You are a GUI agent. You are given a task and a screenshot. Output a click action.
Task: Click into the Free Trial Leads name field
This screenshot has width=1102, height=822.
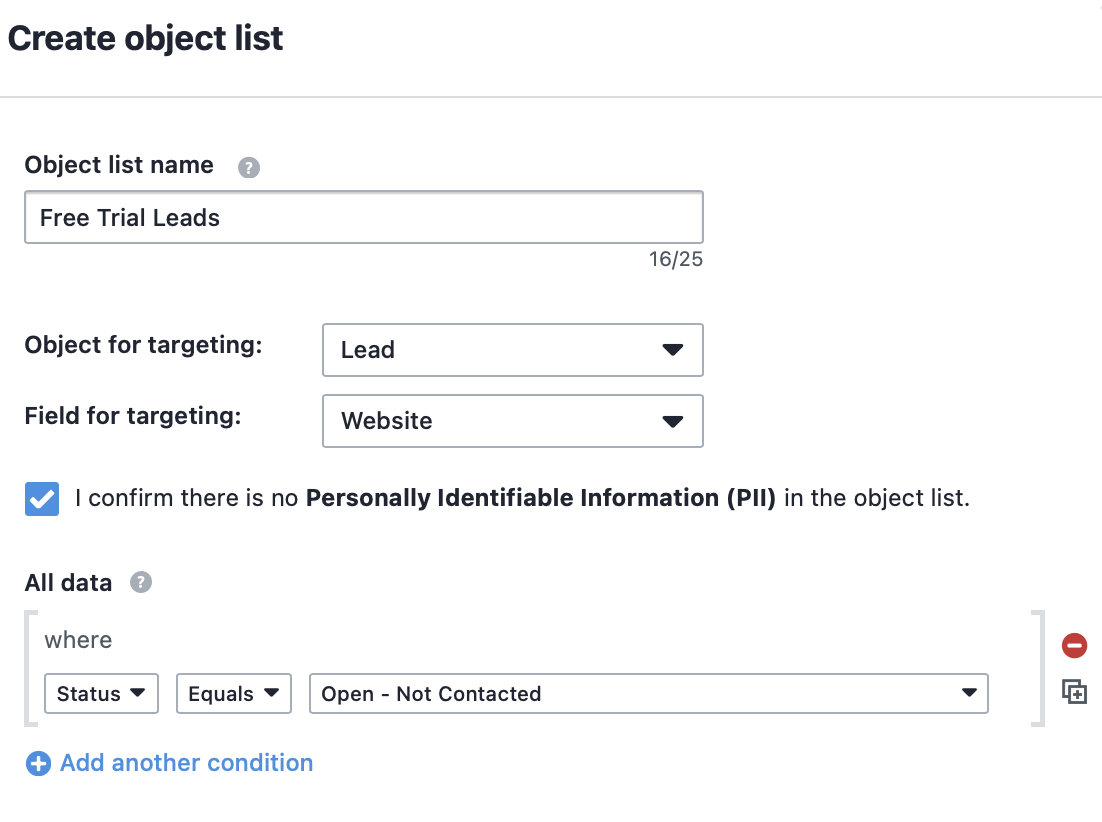(364, 217)
